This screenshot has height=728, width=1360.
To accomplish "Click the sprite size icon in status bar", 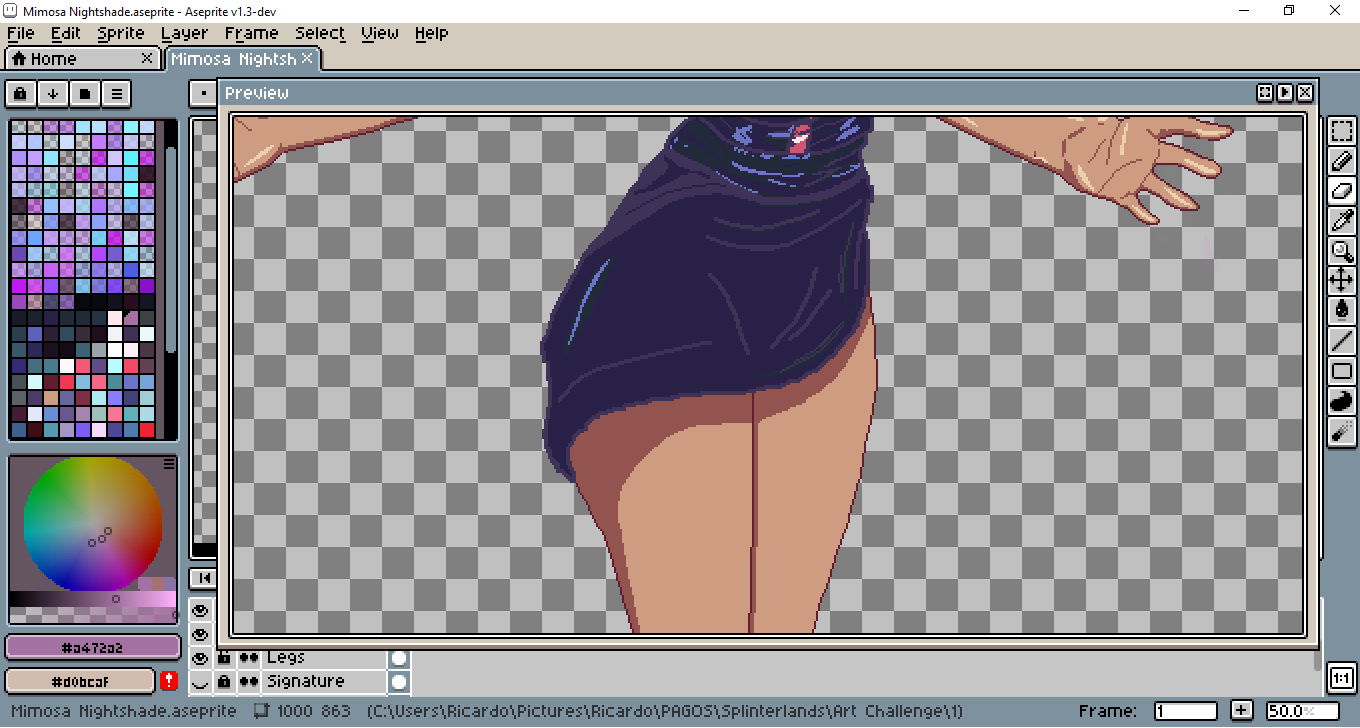I will (x=262, y=711).
